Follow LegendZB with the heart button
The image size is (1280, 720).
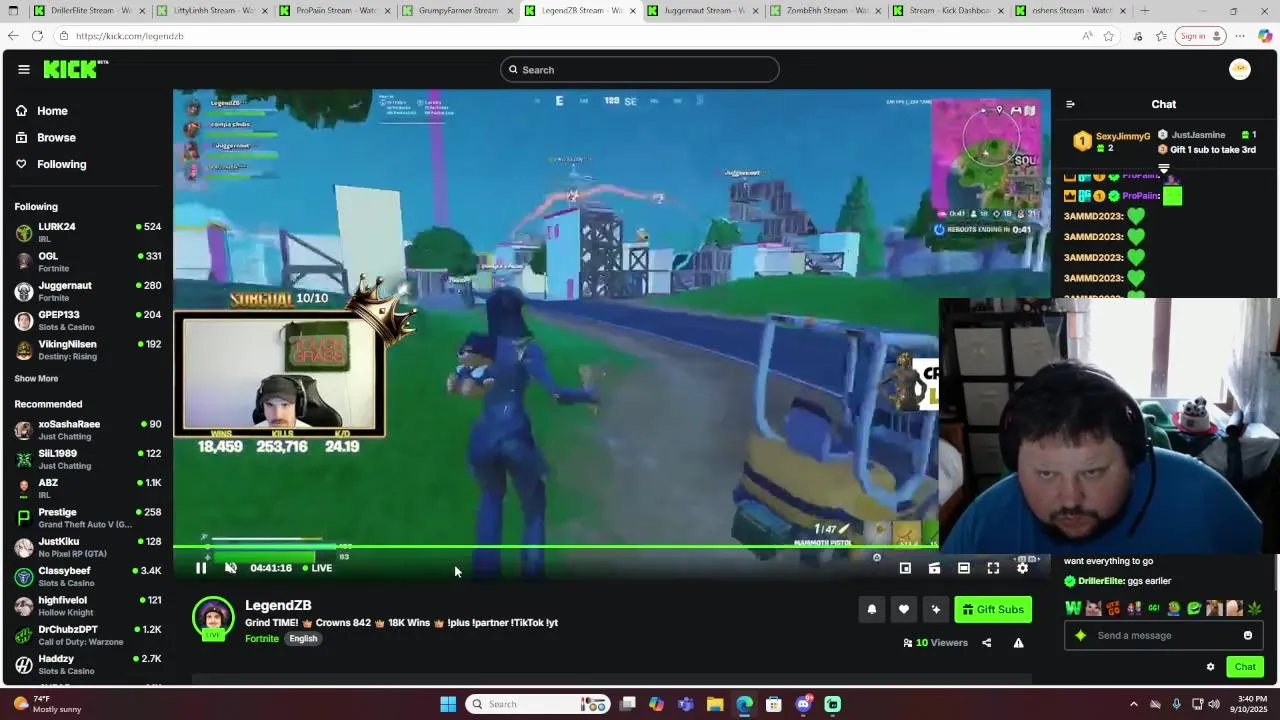(904, 609)
